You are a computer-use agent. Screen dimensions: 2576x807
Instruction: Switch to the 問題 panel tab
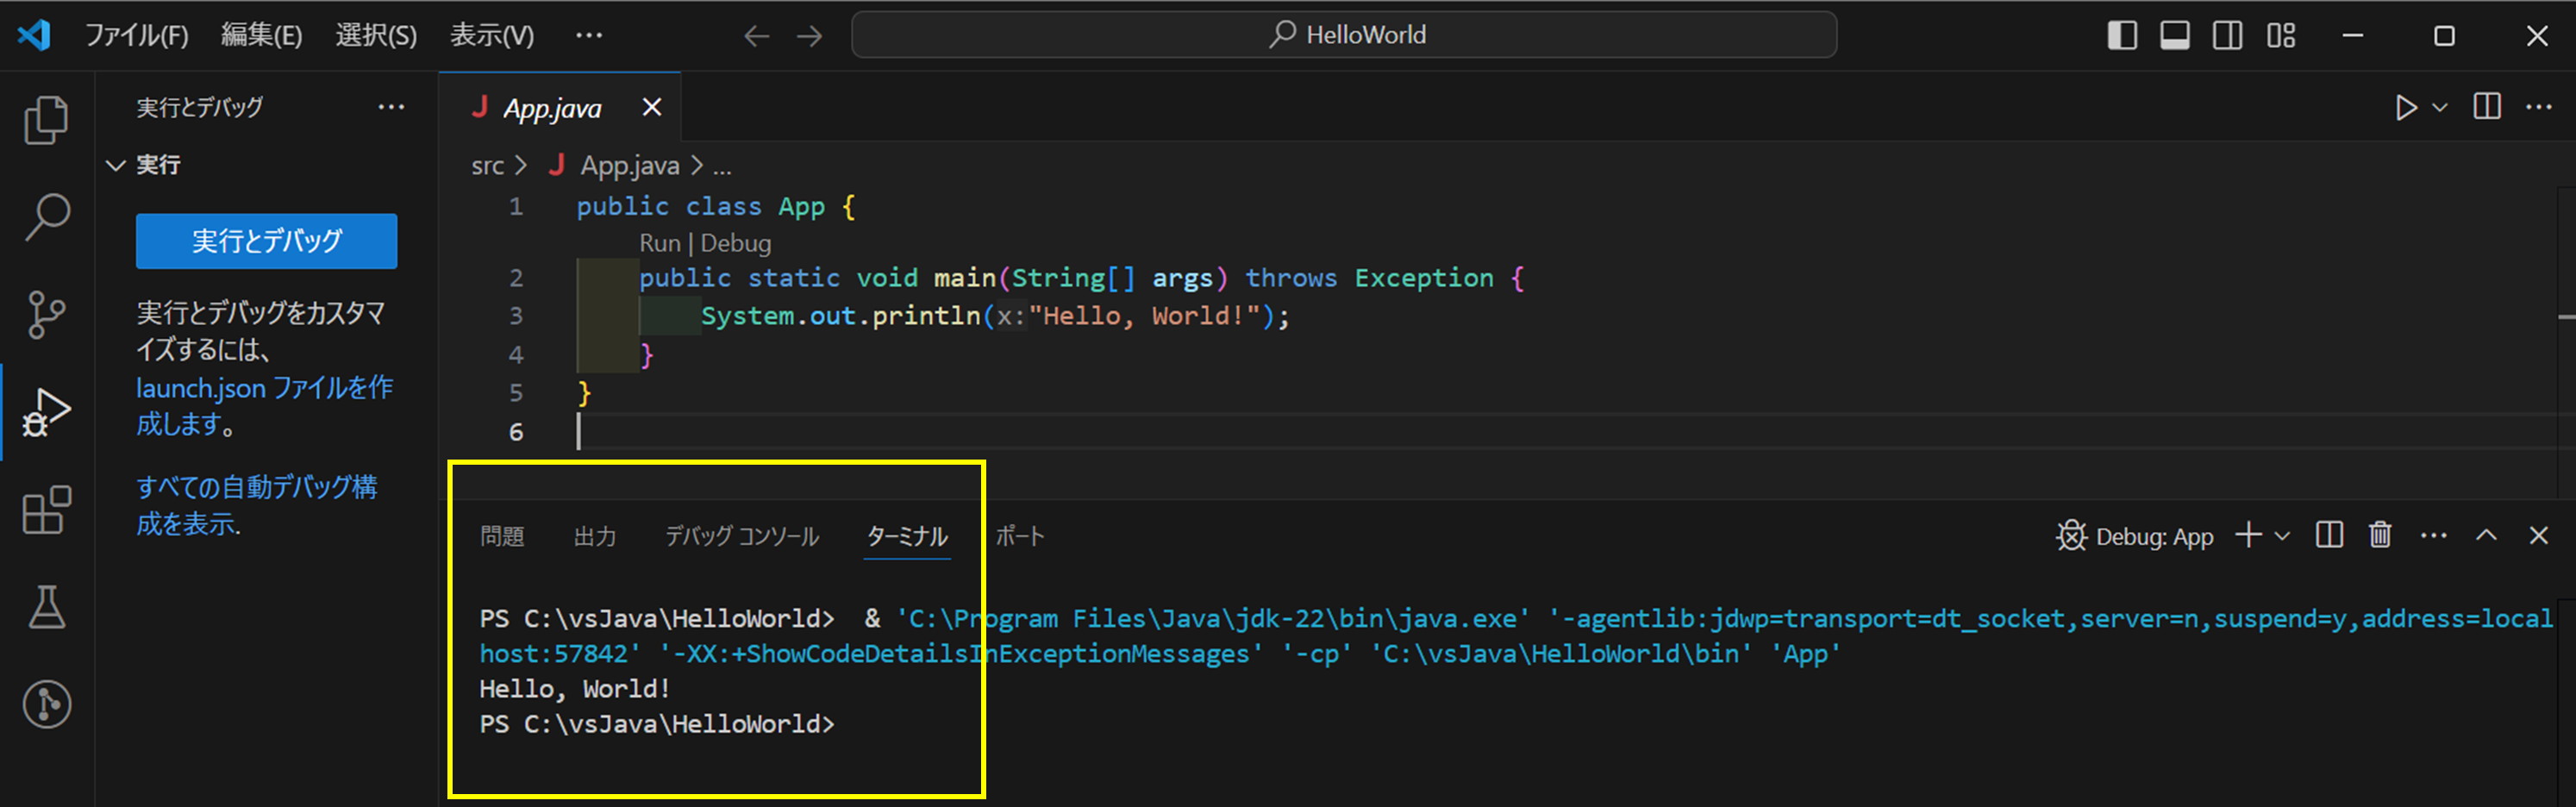(502, 536)
